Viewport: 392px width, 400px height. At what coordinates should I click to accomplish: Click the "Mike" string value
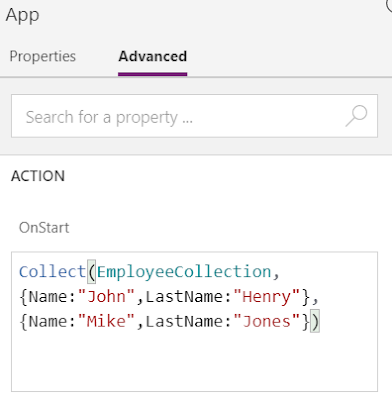tap(106, 321)
